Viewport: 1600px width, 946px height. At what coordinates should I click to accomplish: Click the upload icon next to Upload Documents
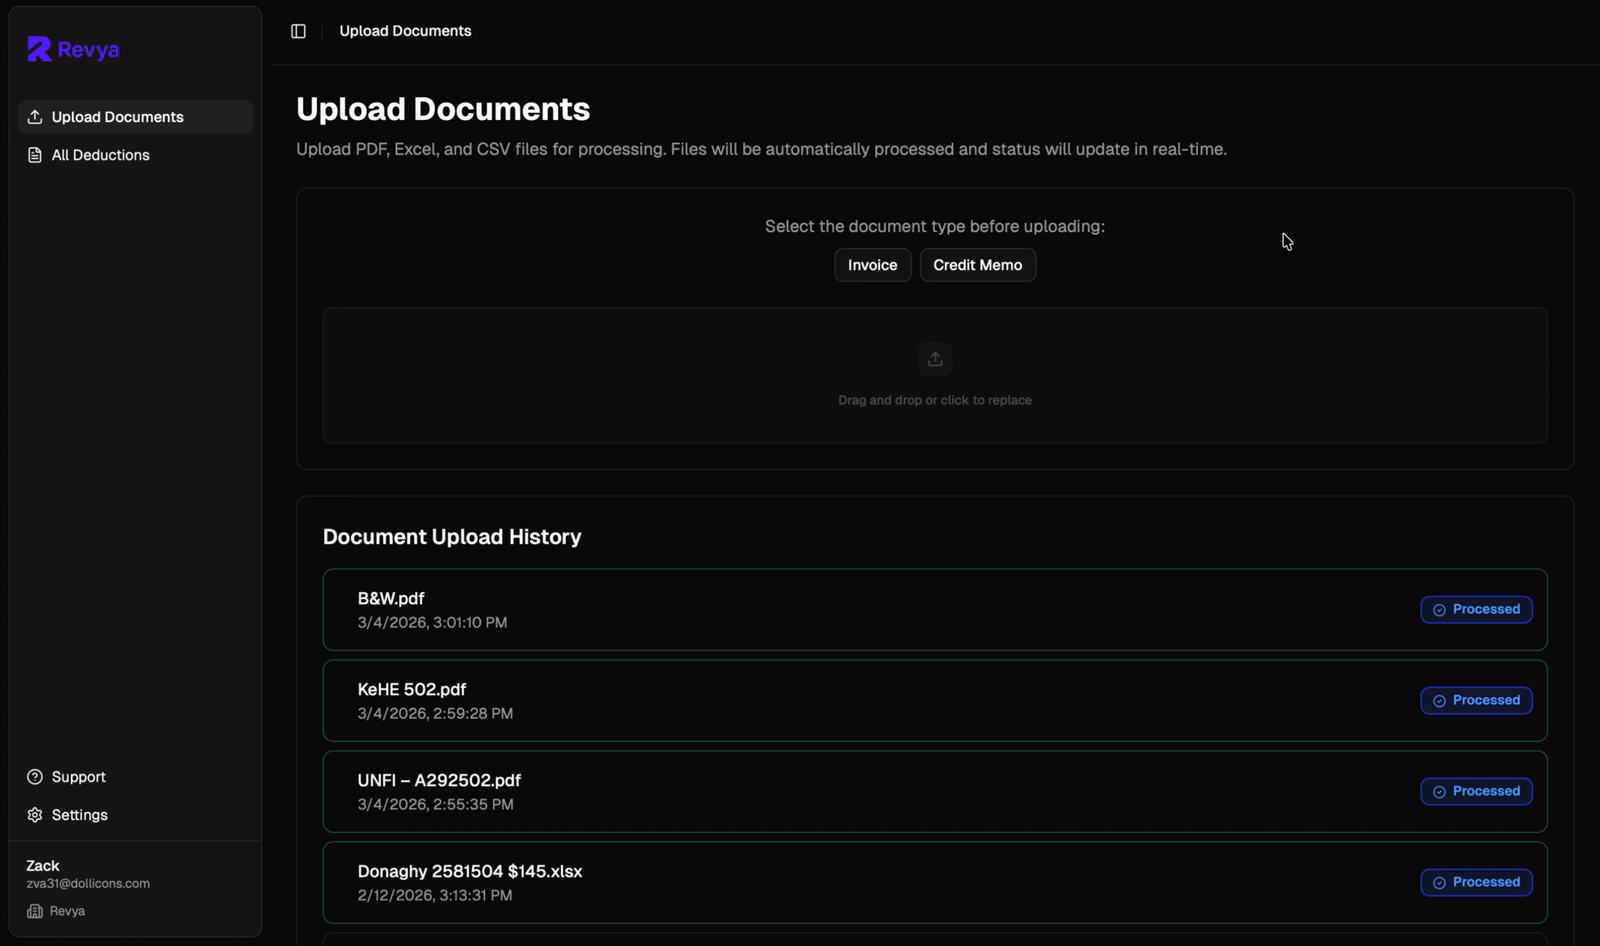tap(33, 116)
